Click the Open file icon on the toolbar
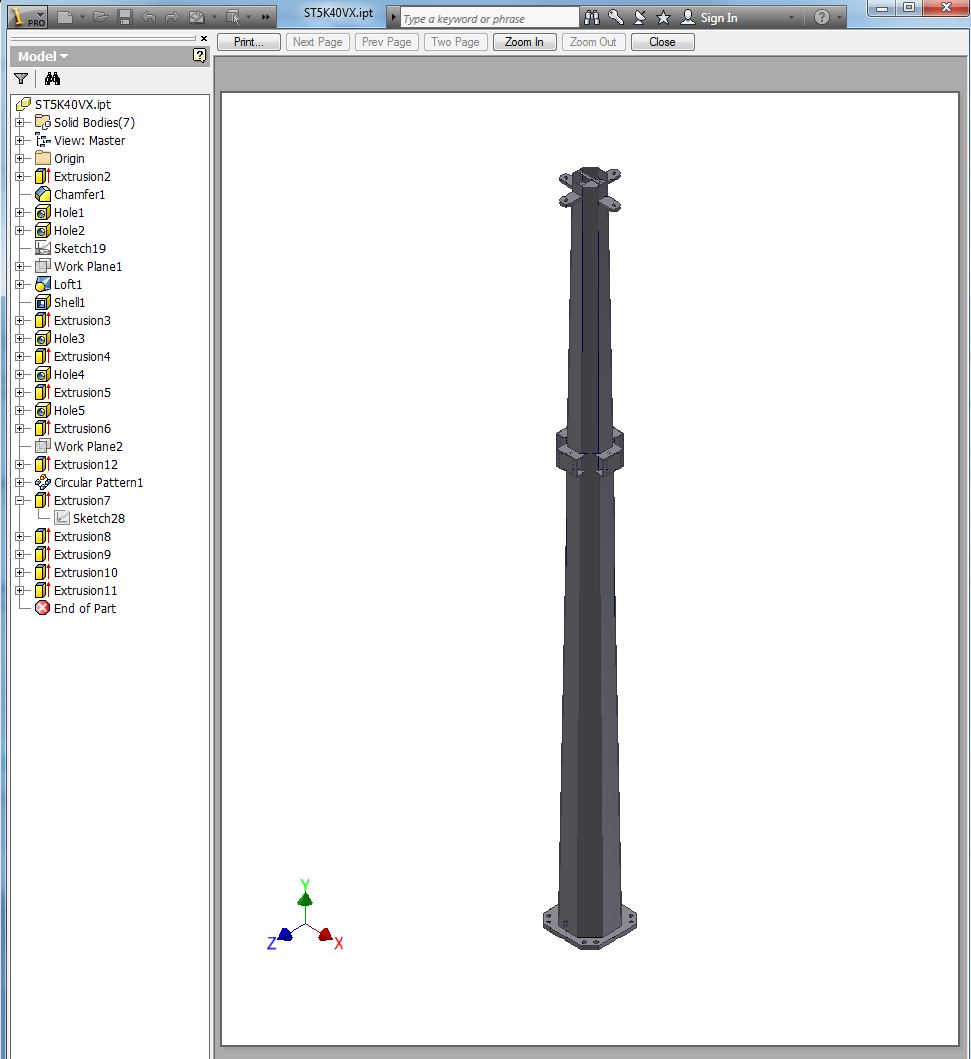Viewport: 971px width, 1059px height. pyautogui.click(x=100, y=16)
